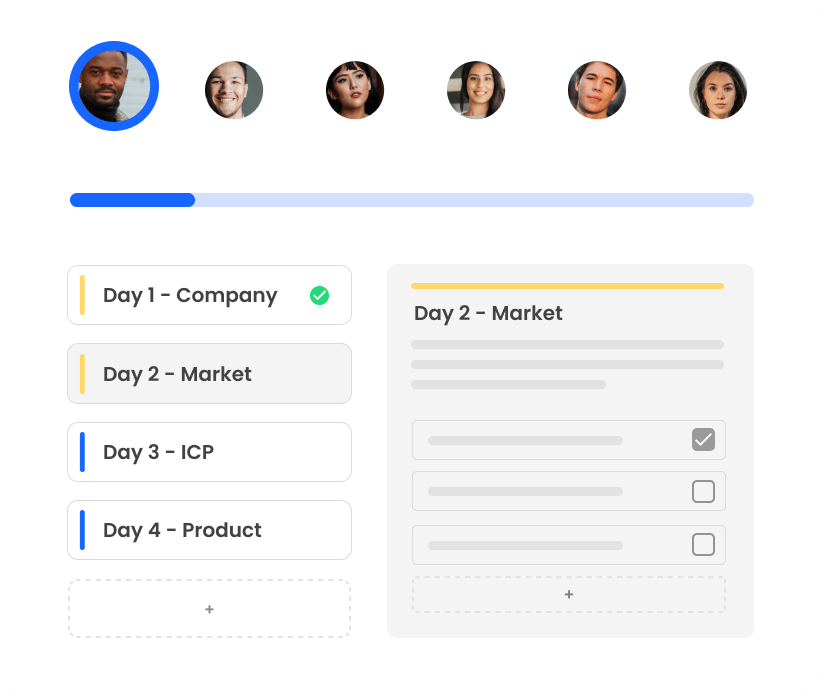Select the avatar with the blue ring
The height and width of the screenshot is (691, 819).
tap(114, 86)
